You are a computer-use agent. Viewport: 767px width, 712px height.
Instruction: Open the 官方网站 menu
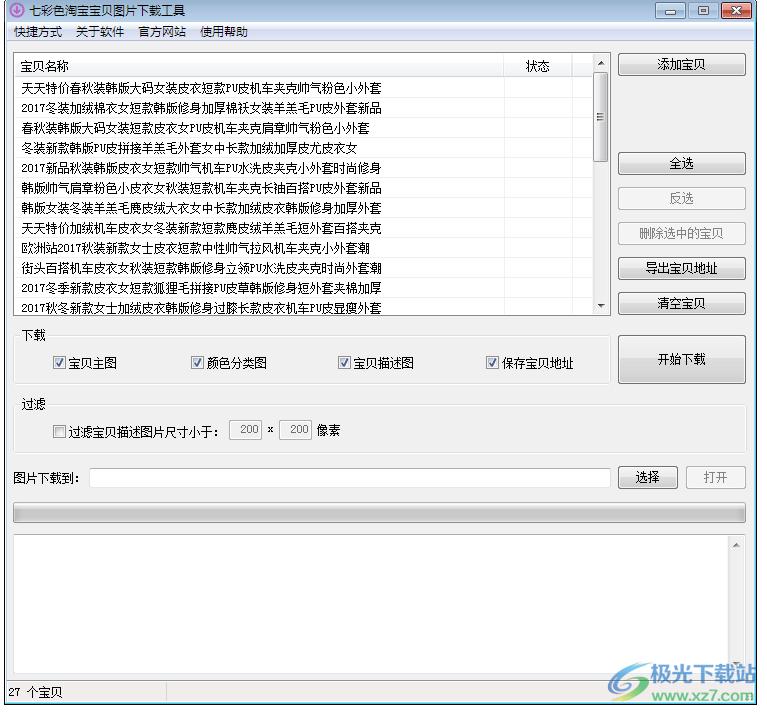pos(162,32)
